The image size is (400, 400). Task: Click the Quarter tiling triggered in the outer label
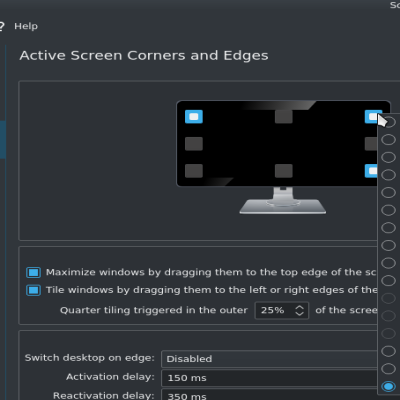tap(154, 310)
